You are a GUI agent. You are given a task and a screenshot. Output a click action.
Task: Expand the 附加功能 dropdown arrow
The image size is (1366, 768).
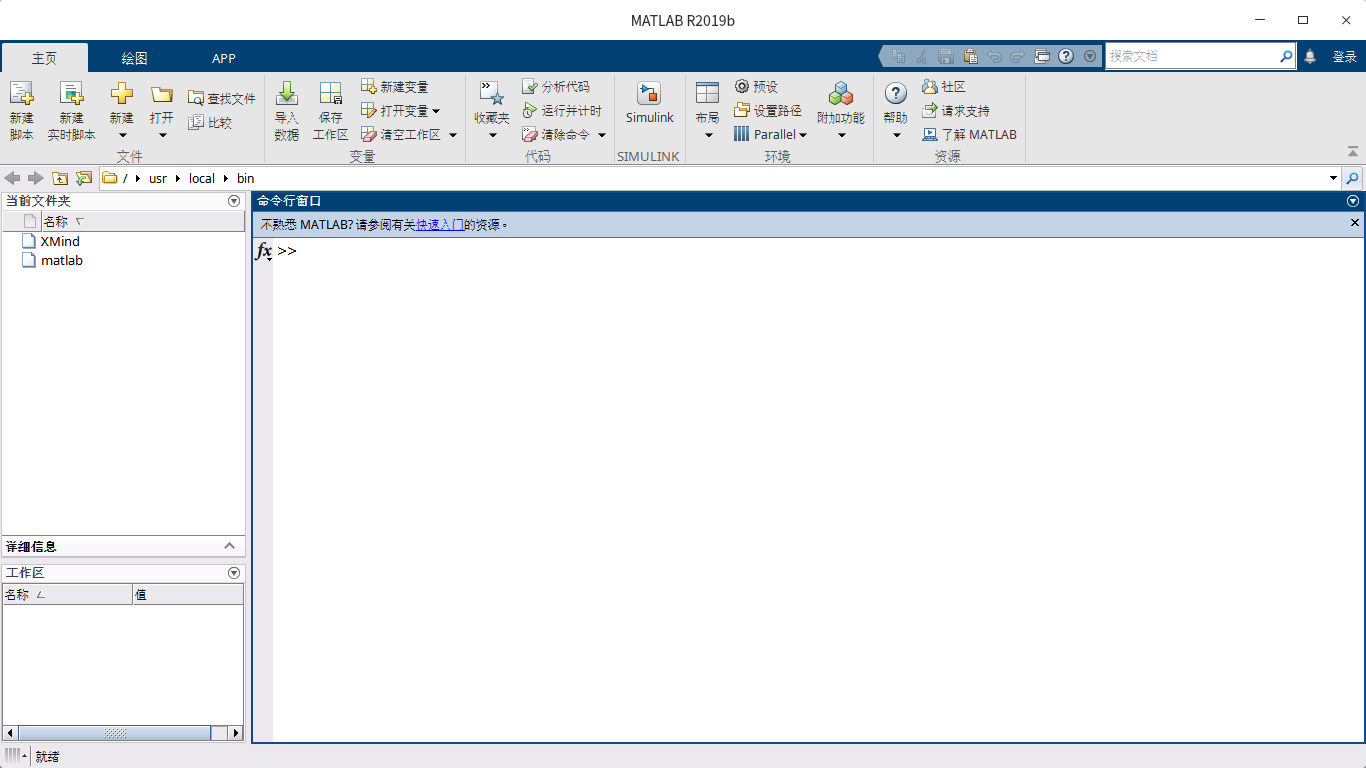(x=841, y=135)
